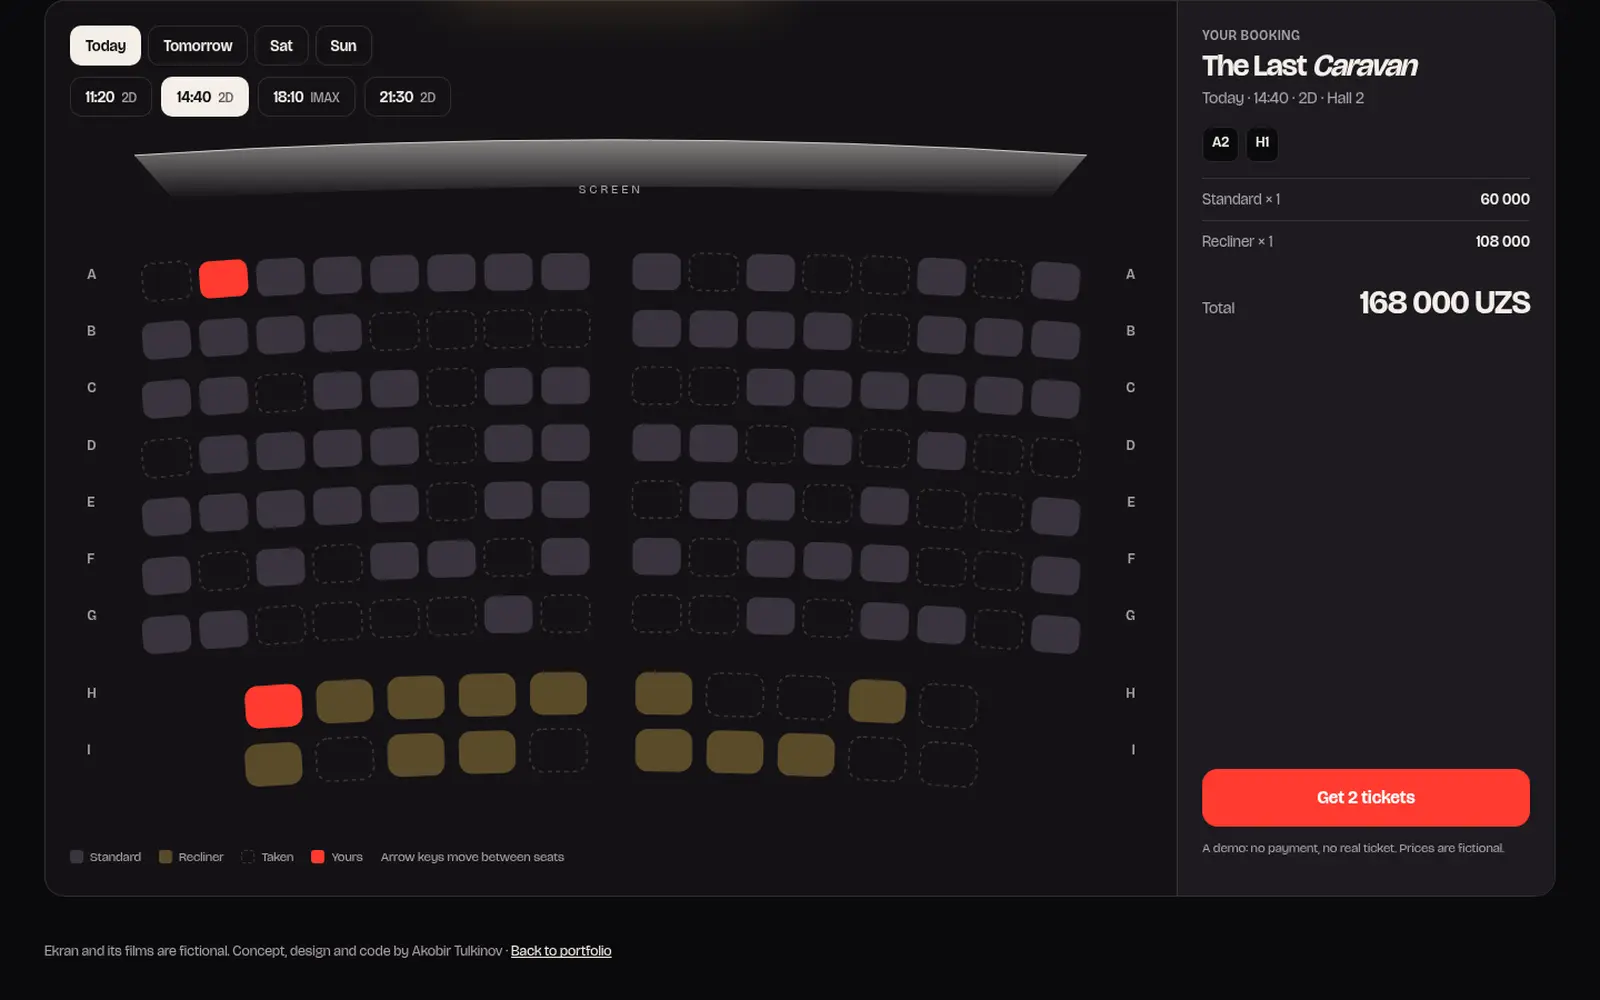
Task: Click the taken last recliner I10 in row I
Action: pos(948,764)
